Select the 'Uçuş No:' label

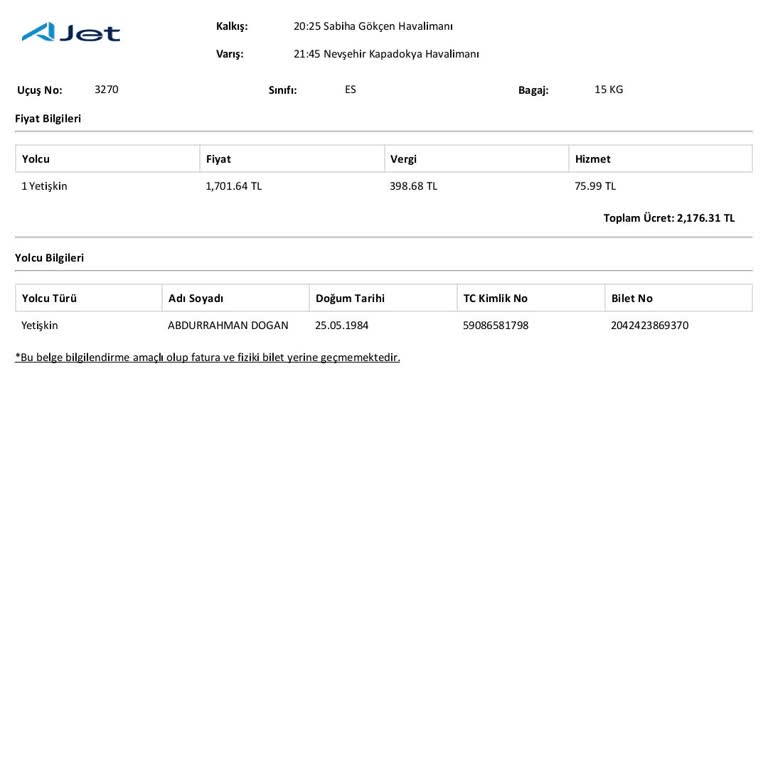[40, 90]
